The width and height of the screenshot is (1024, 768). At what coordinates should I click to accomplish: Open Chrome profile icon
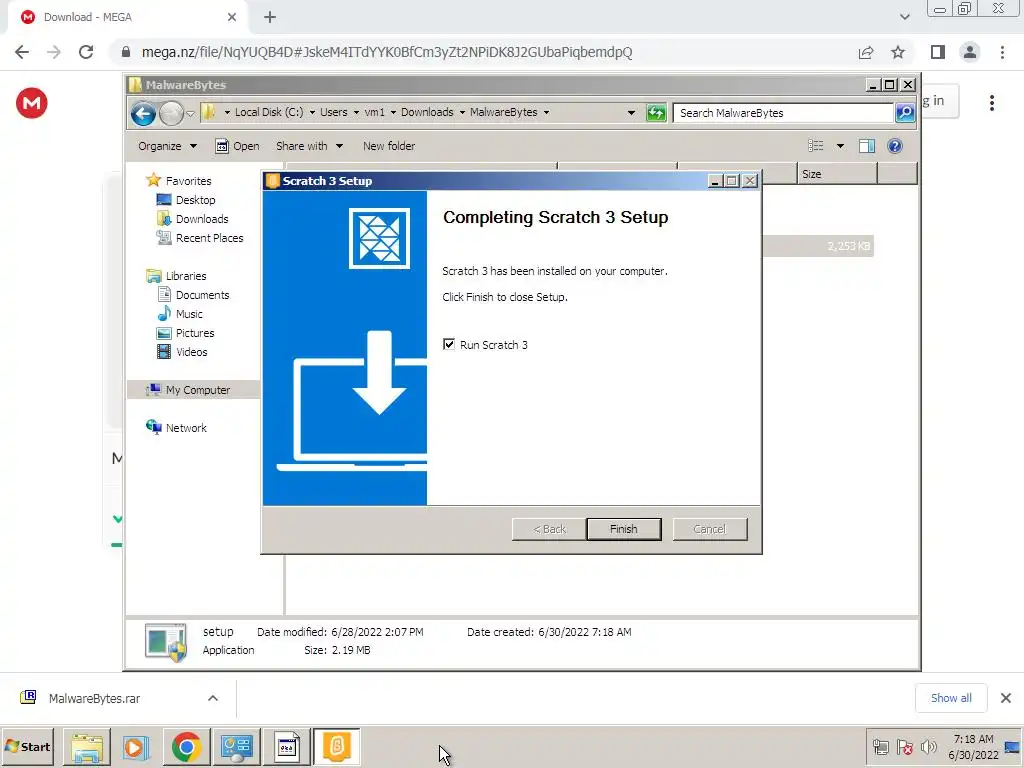pyautogui.click(x=970, y=52)
